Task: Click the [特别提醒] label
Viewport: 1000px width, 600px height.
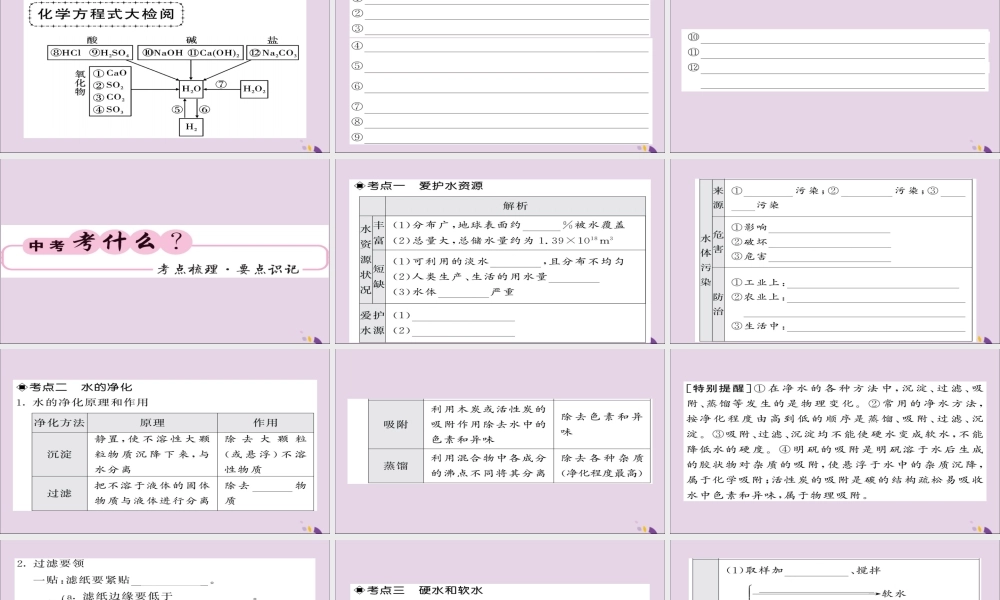Action: (718, 388)
